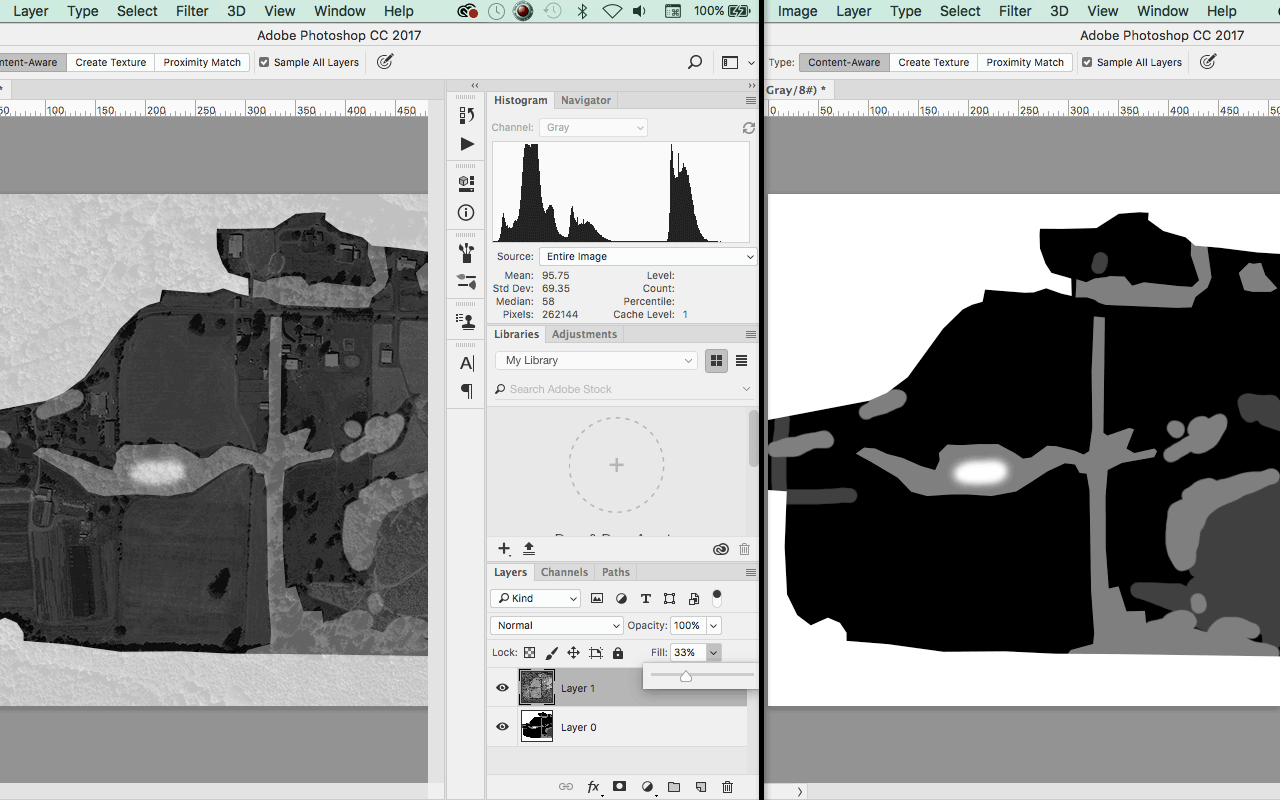This screenshot has width=1280, height=800.
Task: Refresh the histogram with the reload icon
Action: 748,128
